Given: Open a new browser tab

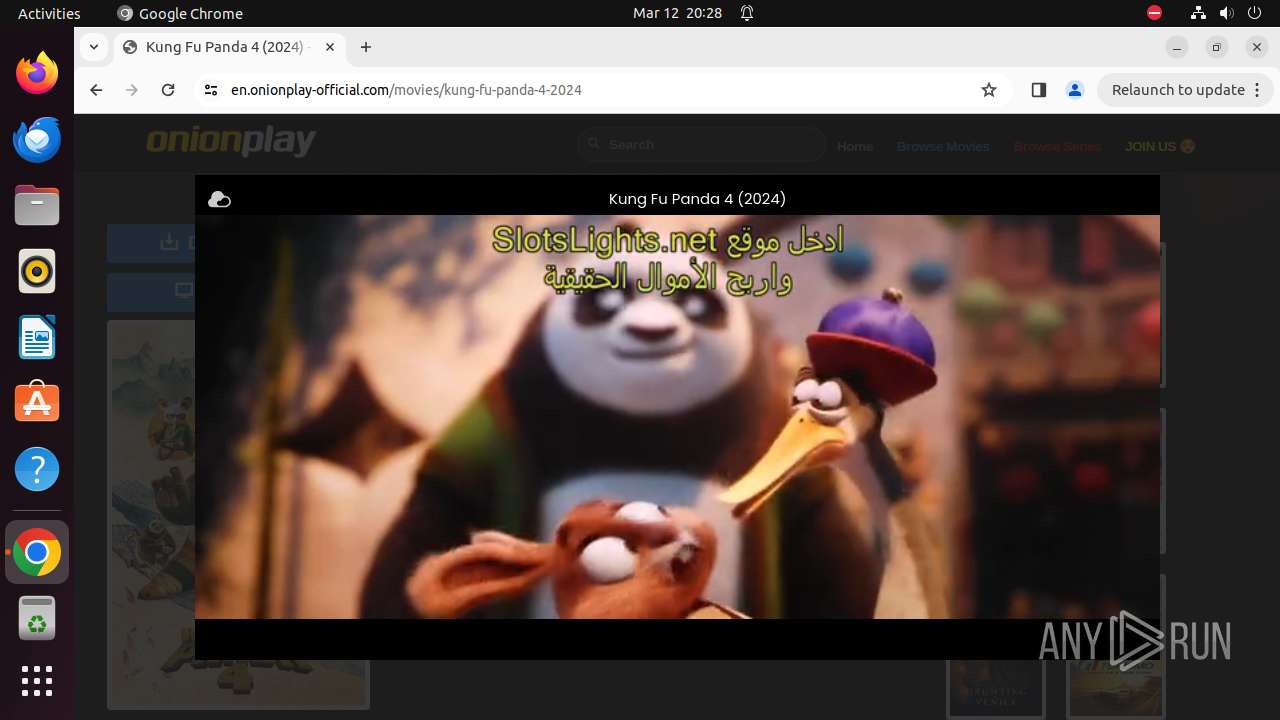Looking at the screenshot, I should pyautogui.click(x=366, y=47).
